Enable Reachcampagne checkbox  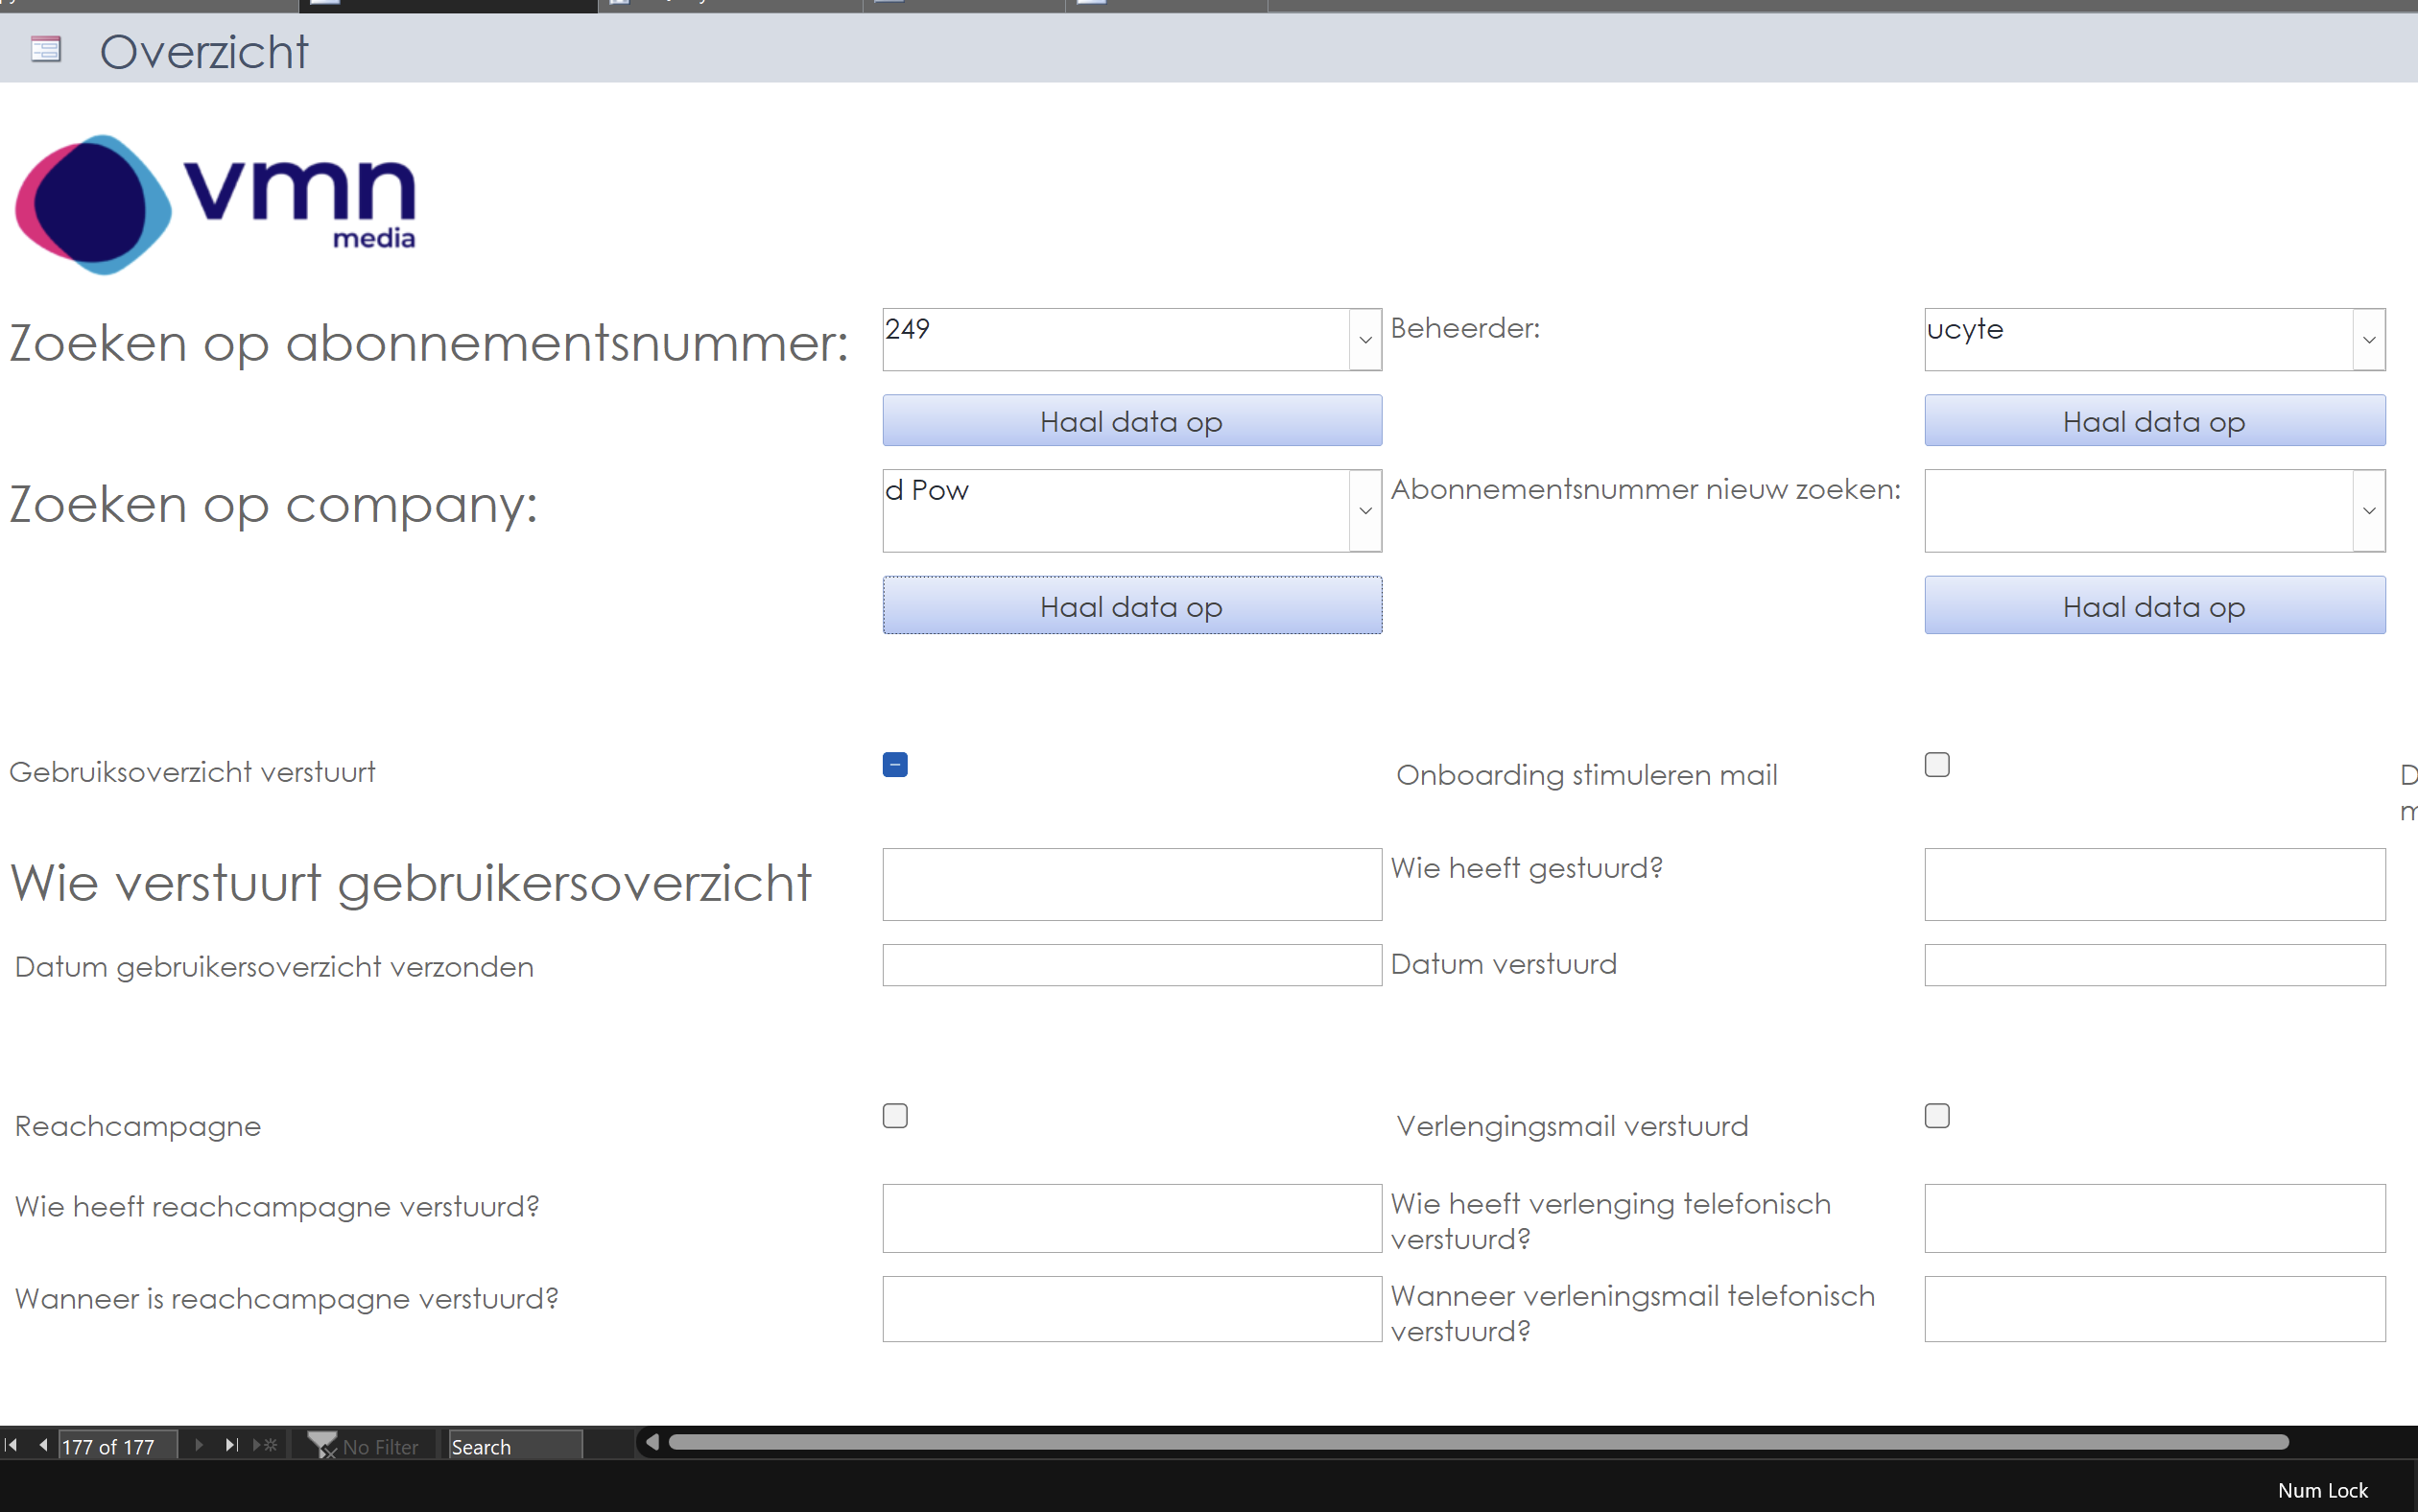click(x=895, y=1116)
